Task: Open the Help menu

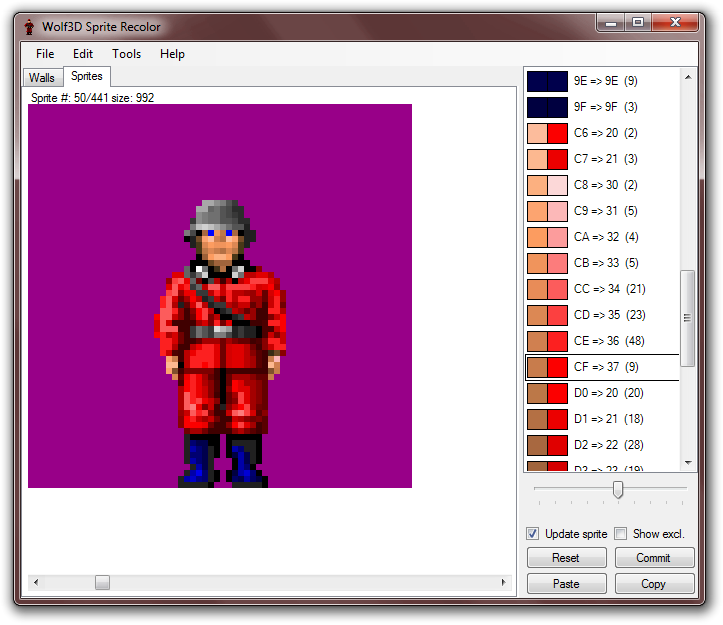Action: [x=172, y=54]
